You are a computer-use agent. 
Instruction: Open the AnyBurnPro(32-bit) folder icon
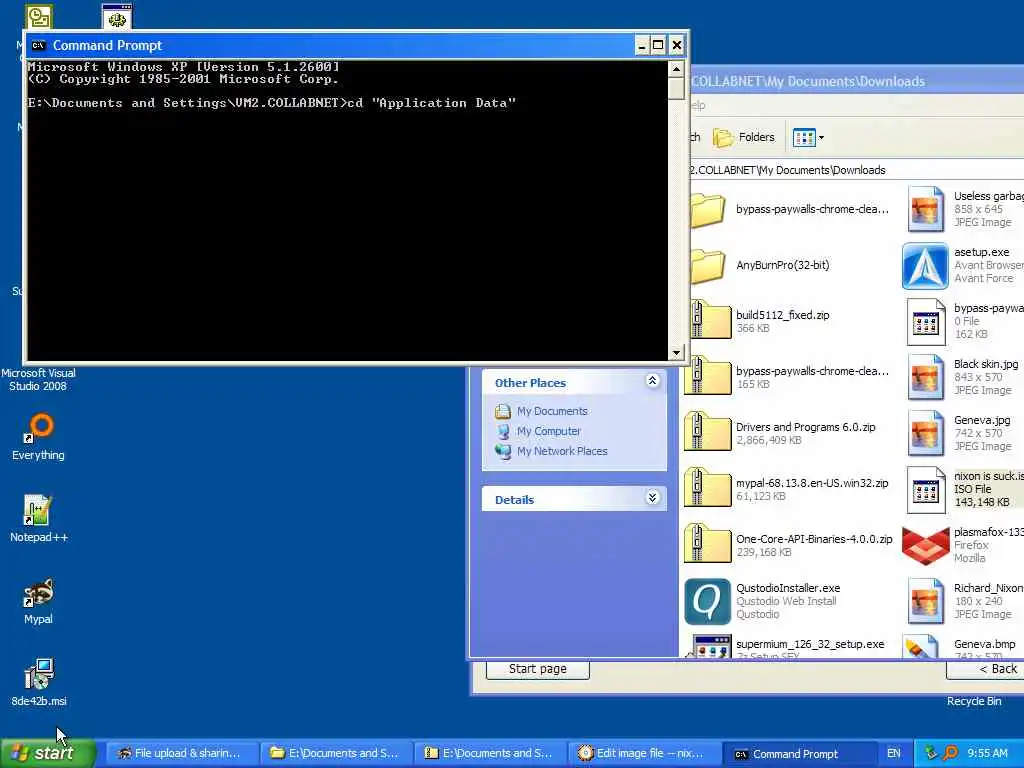[707, 265]
